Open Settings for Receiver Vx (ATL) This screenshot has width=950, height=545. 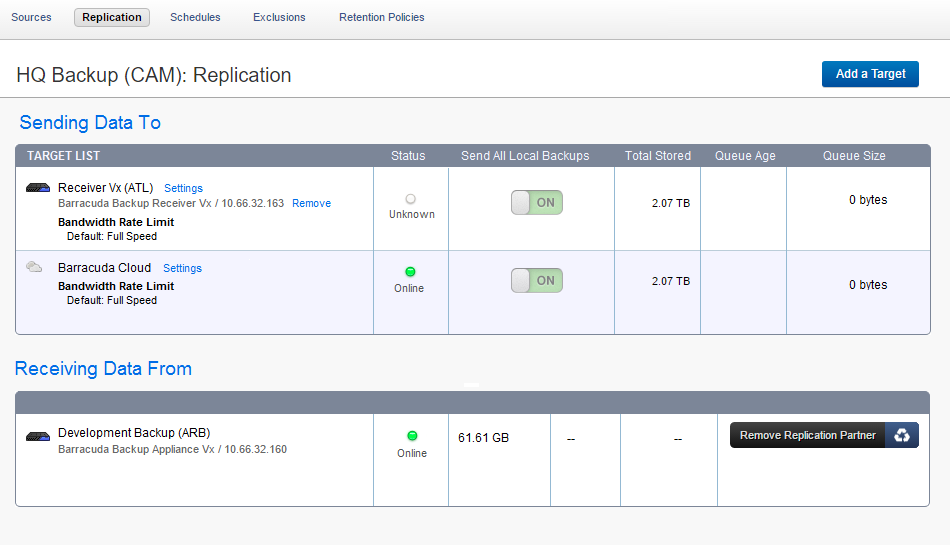tap(183, 188)
